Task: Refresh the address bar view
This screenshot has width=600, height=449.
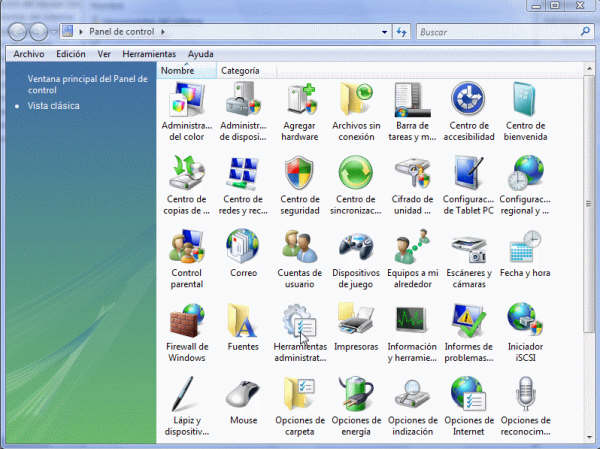Action: (x=401, y=32)
